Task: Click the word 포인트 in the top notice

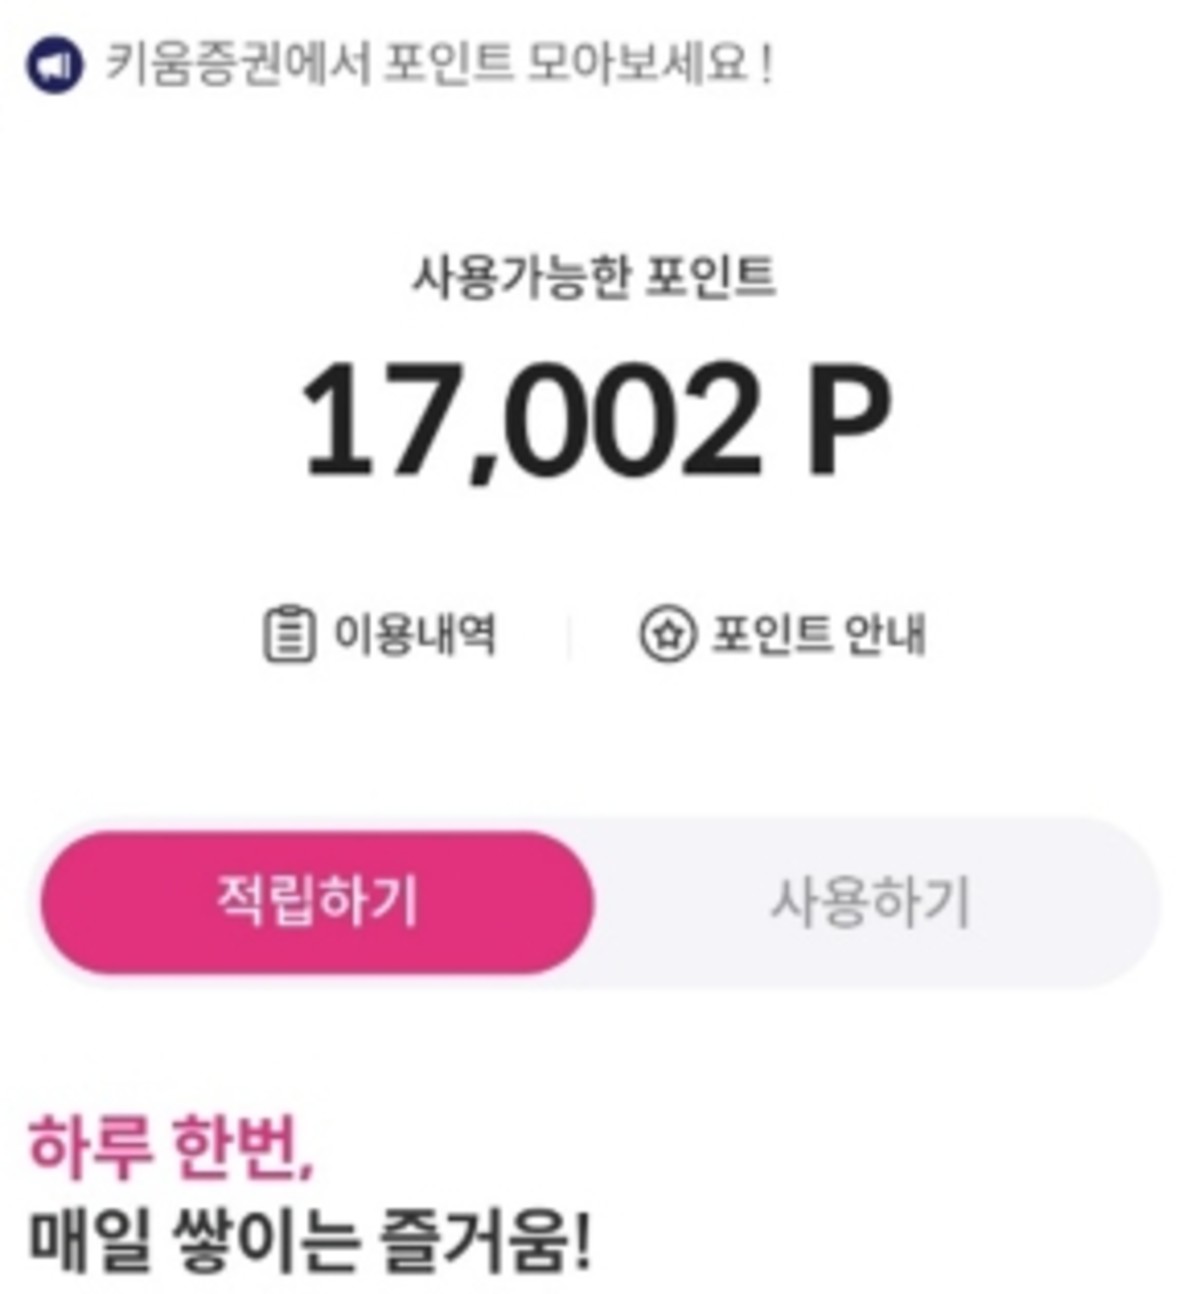Action: (x=448, y=66)
